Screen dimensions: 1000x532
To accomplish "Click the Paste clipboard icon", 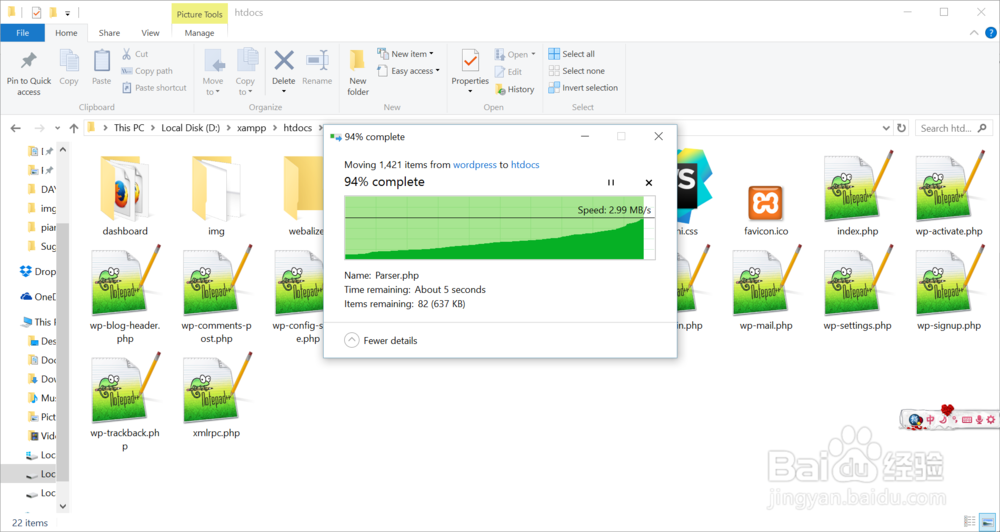I will click(101, 68).
